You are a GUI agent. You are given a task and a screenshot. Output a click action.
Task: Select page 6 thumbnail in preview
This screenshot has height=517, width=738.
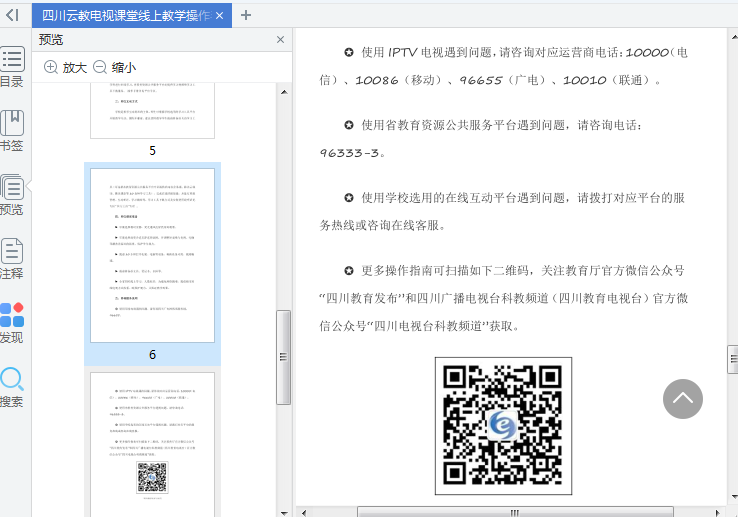[152, 256]
